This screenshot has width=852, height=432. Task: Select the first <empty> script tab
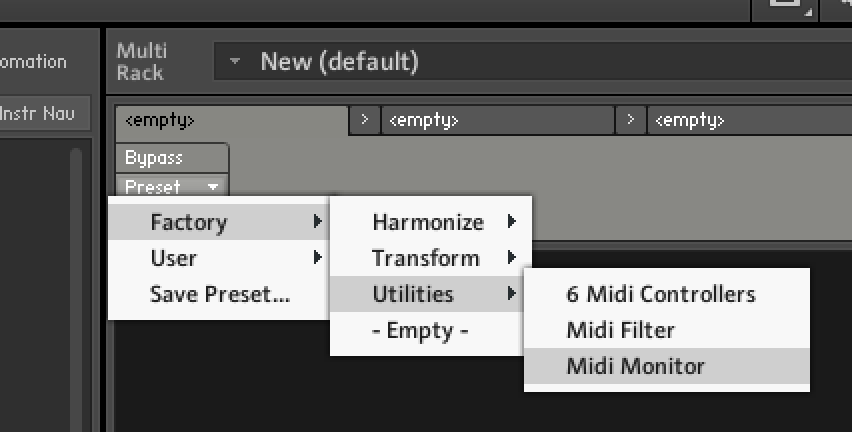(x=230, y=120)
